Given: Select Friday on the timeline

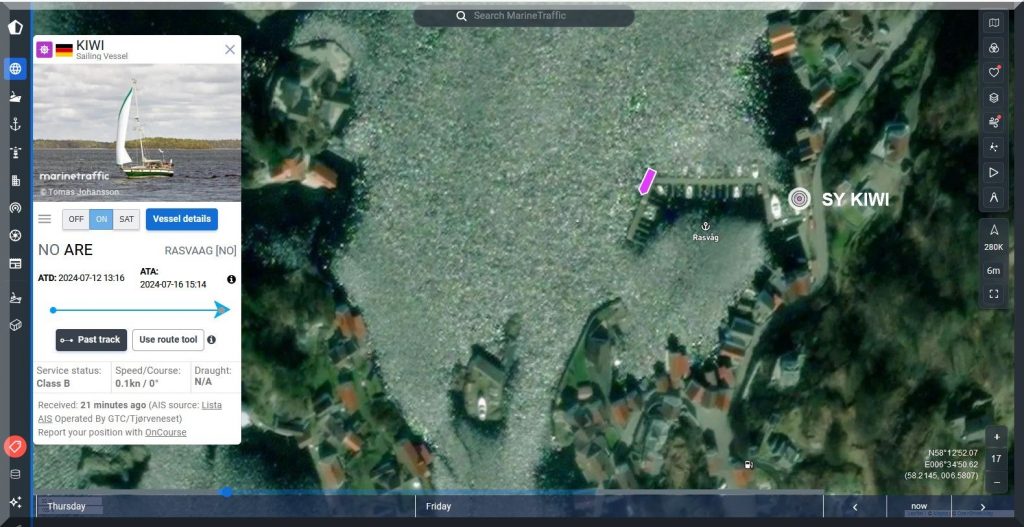Looking at the screenshot, I should coord(438,507).
